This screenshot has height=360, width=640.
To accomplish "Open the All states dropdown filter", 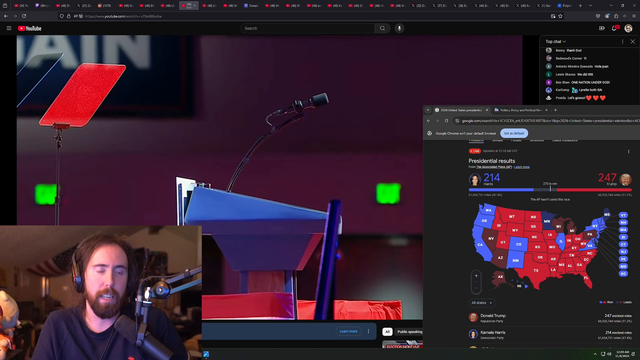I will coord(482,303).
